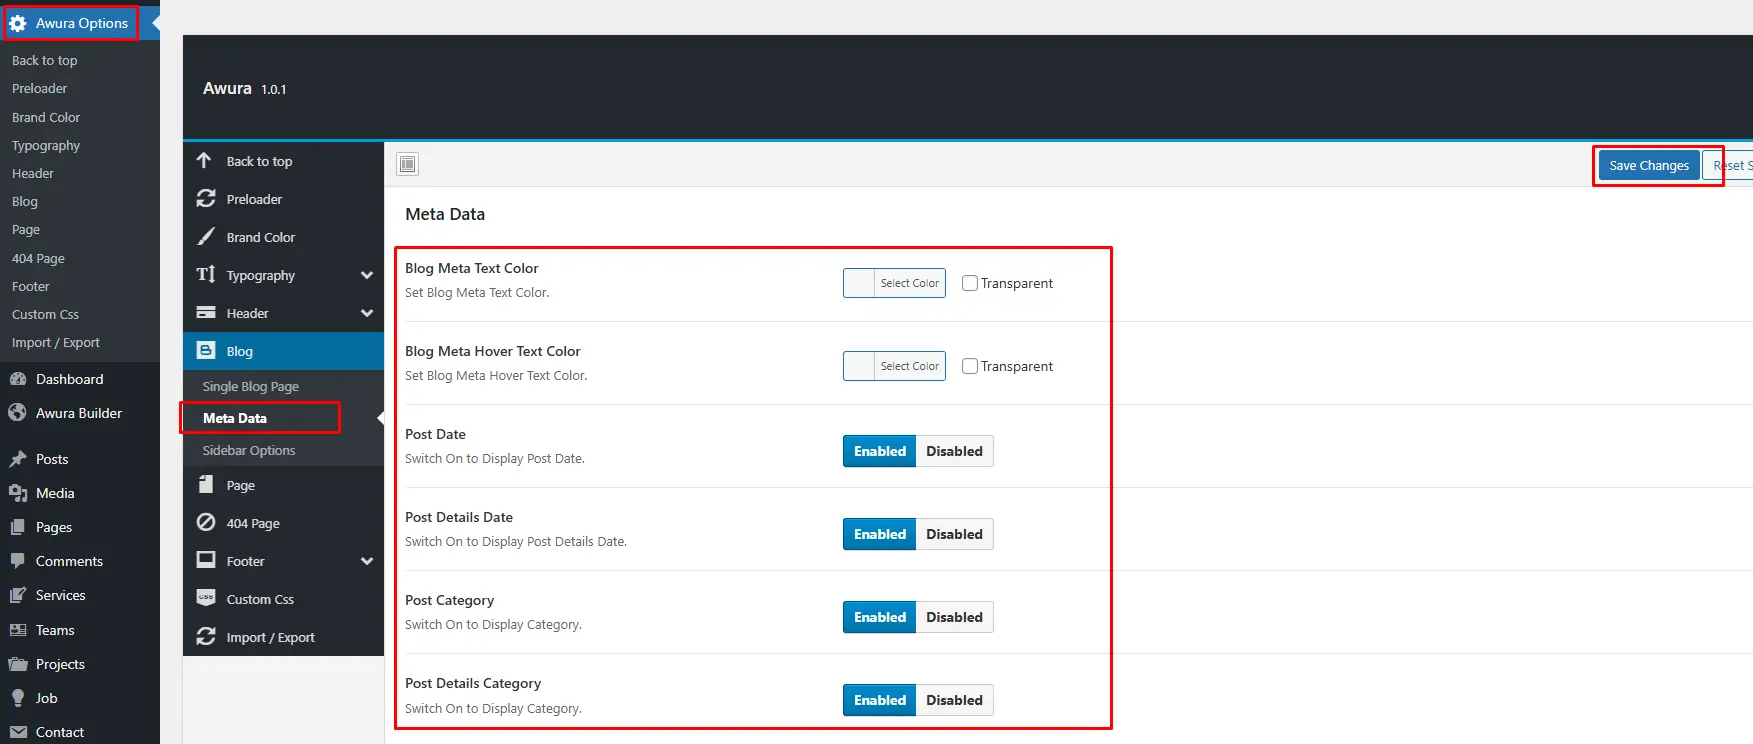Set Post Category to Disabled
This screenshot has width=1753, height=744.
954,617
